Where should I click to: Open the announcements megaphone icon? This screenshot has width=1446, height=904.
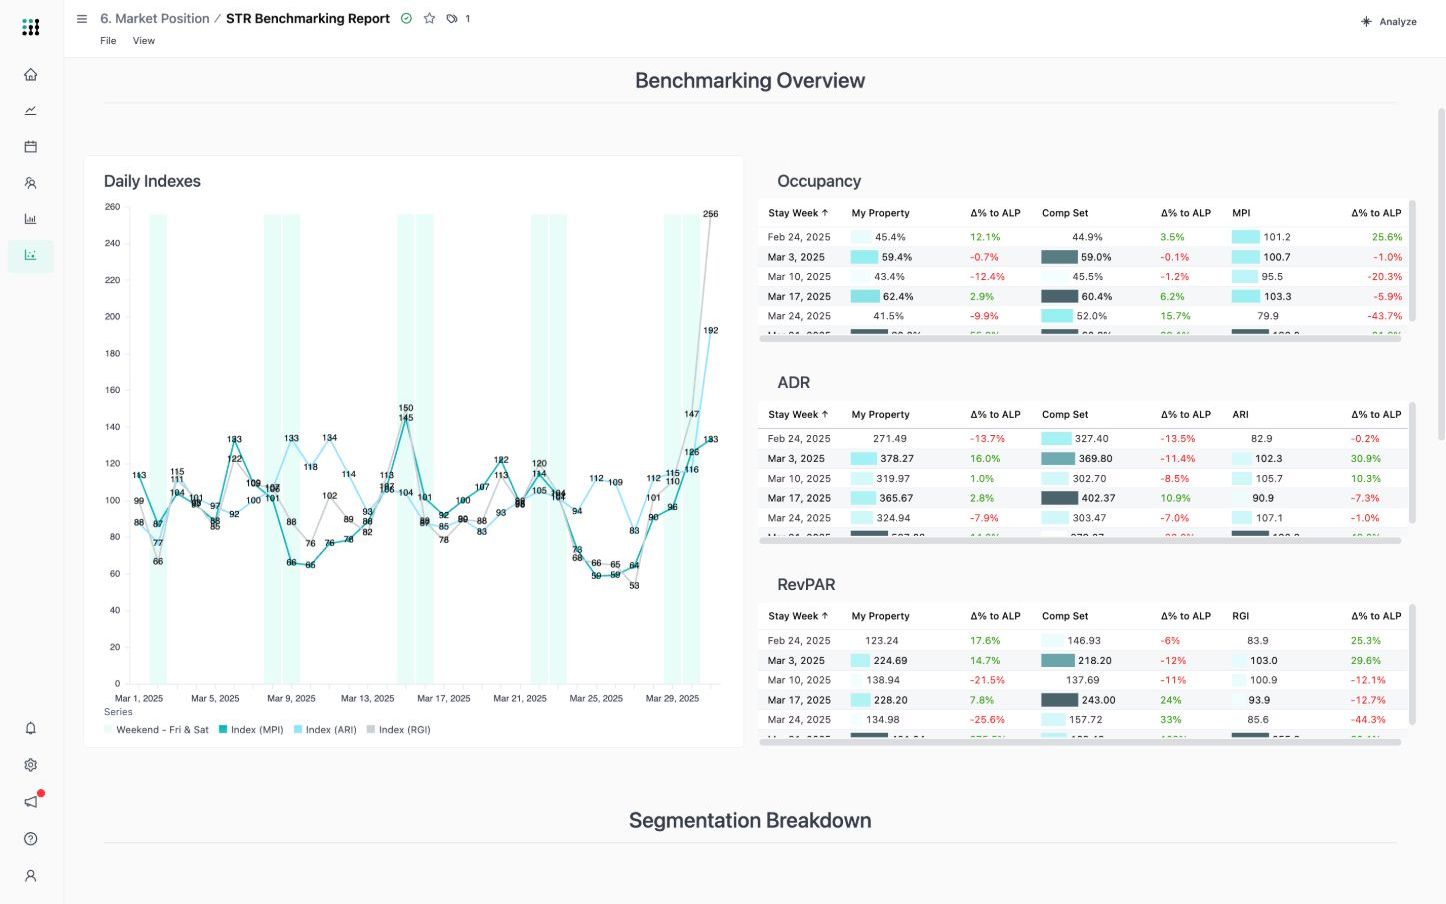(31, 802)
